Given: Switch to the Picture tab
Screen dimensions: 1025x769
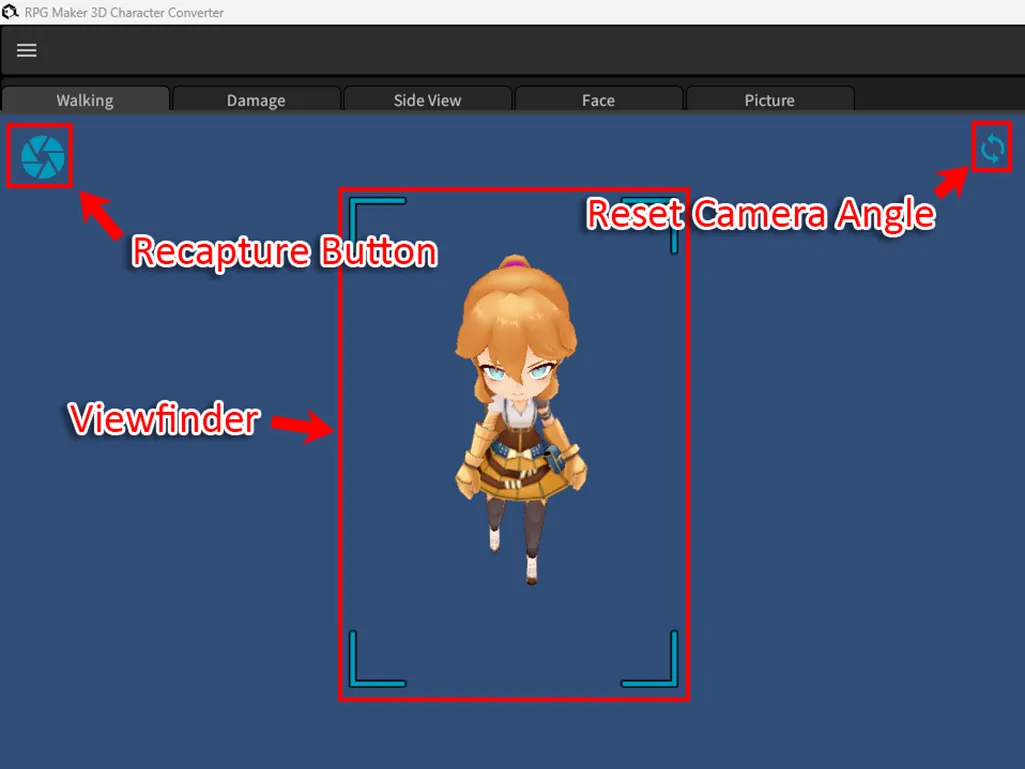Looking at the screenshot, I should [x=769, y=100].
